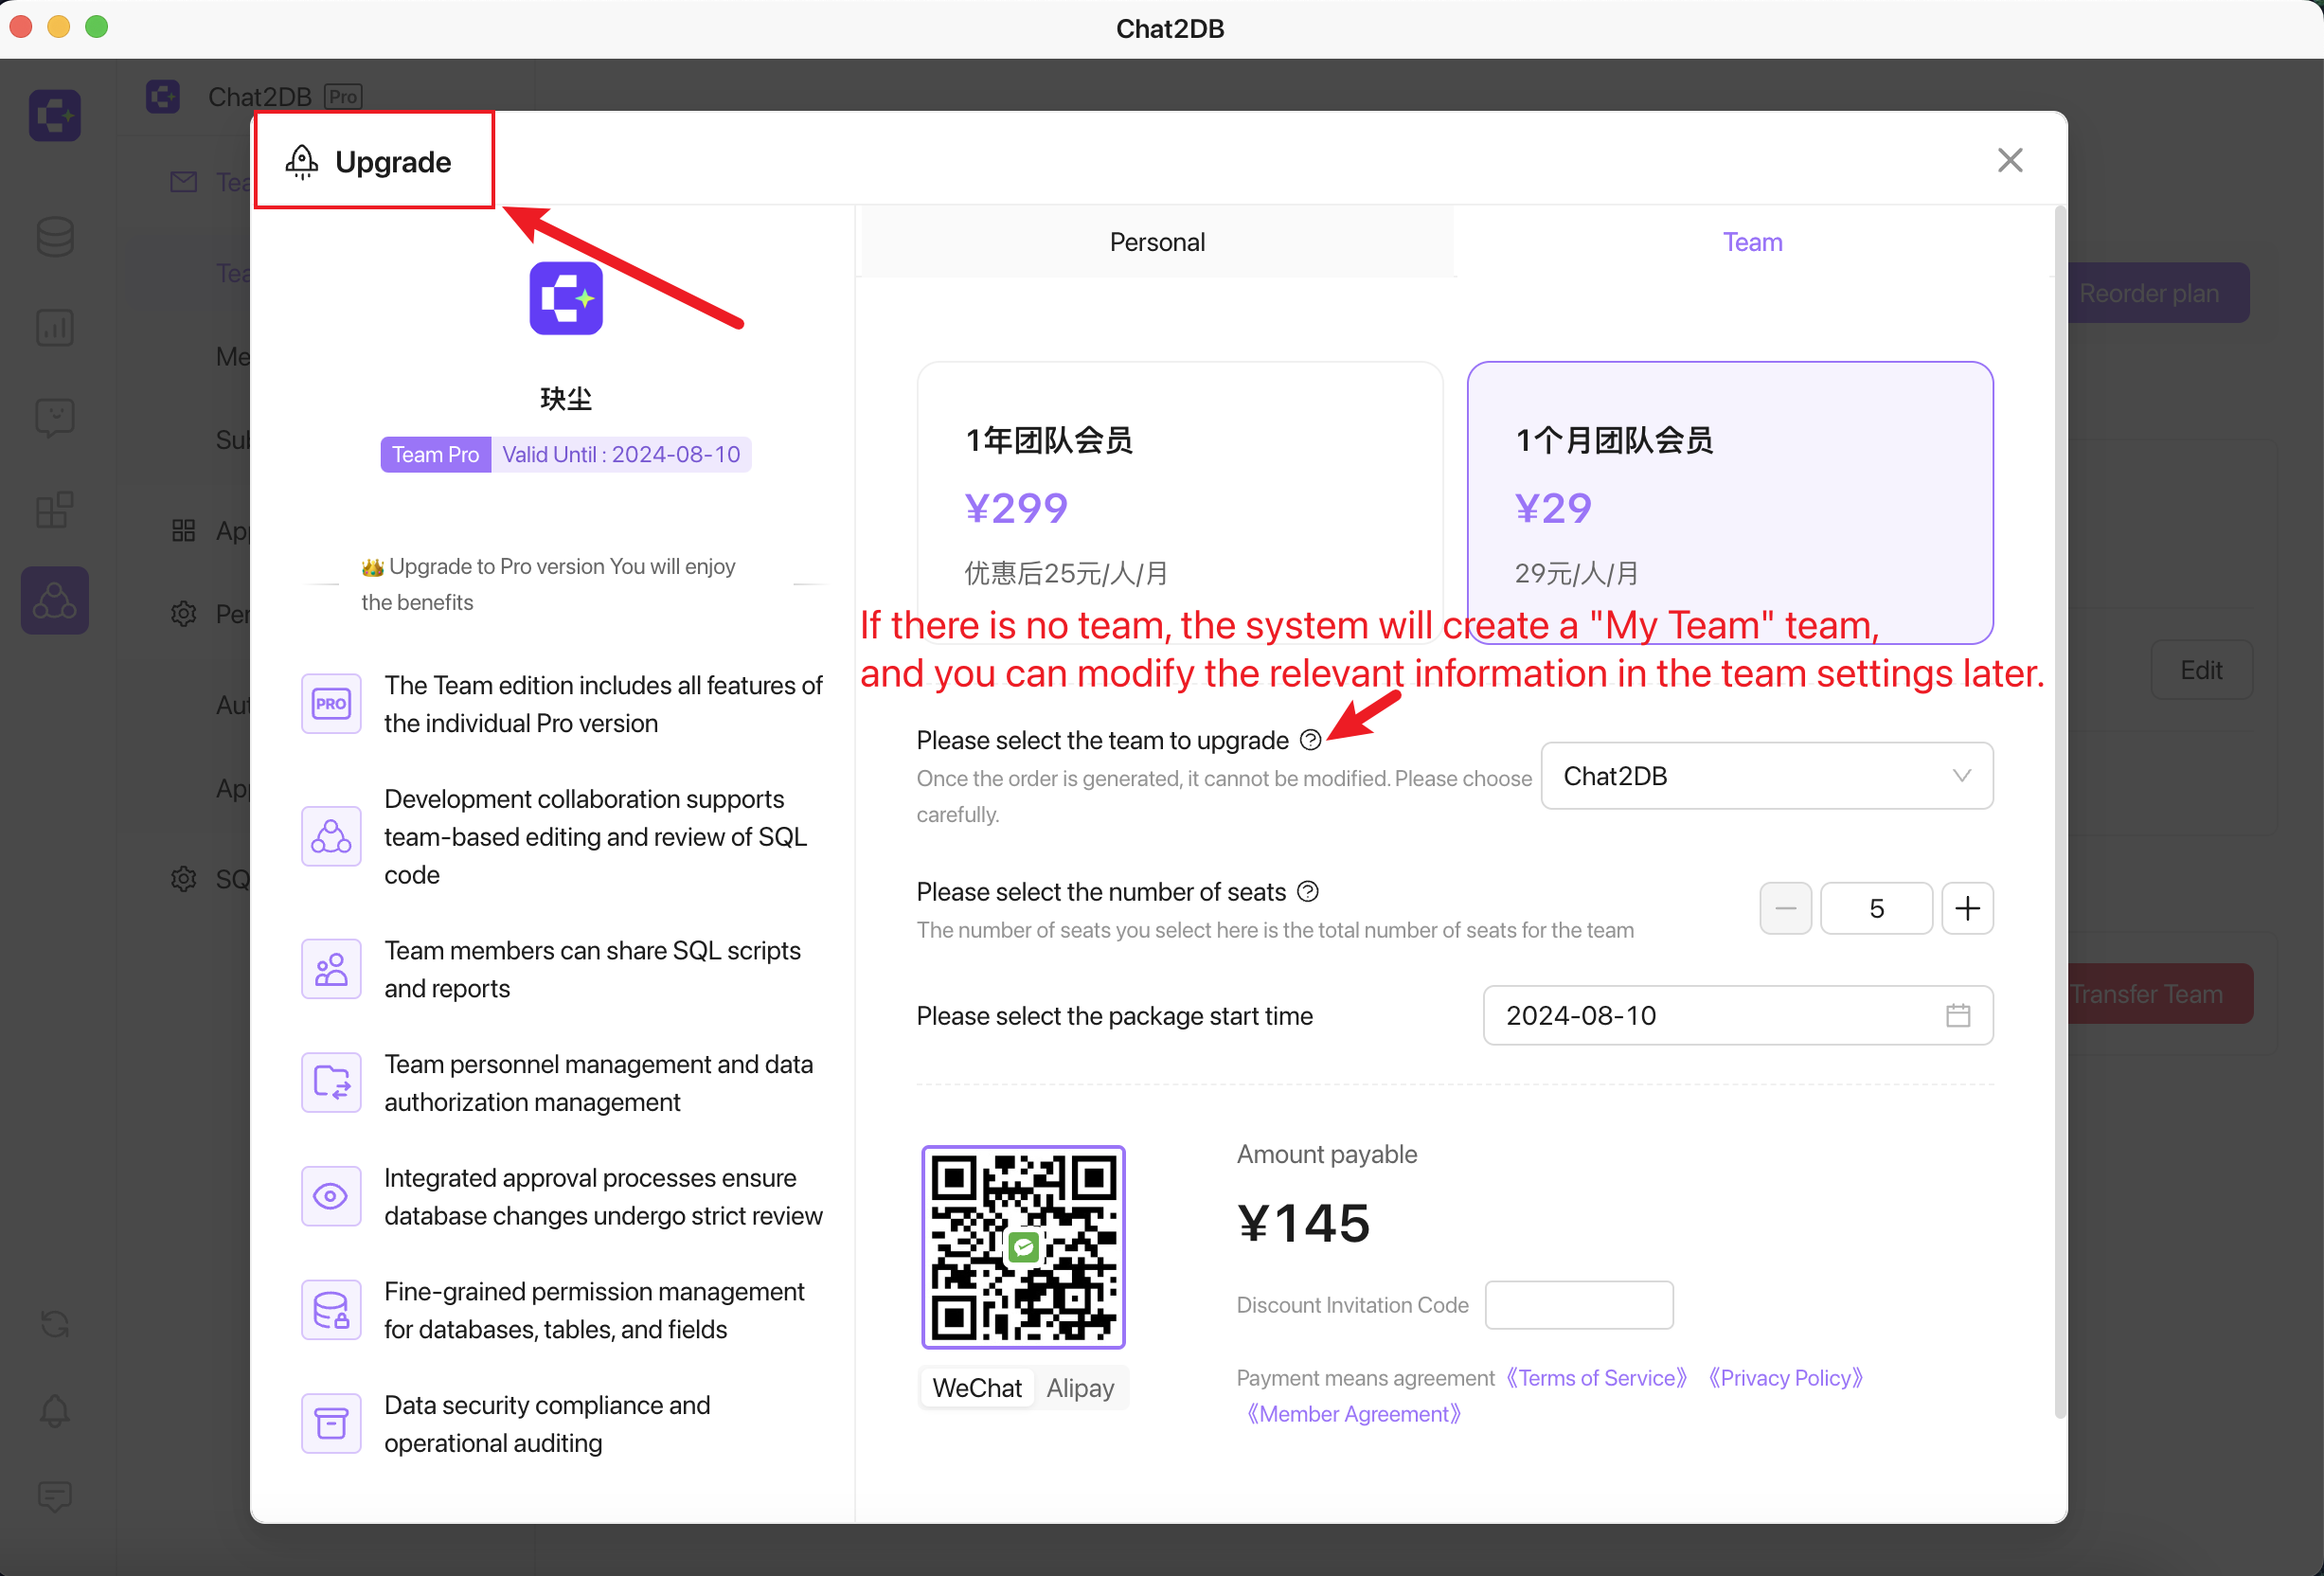Viewport: 2324px width, 1576px height.
Task: Click the macOS green fullscreen button
Action: pos(96,26)
